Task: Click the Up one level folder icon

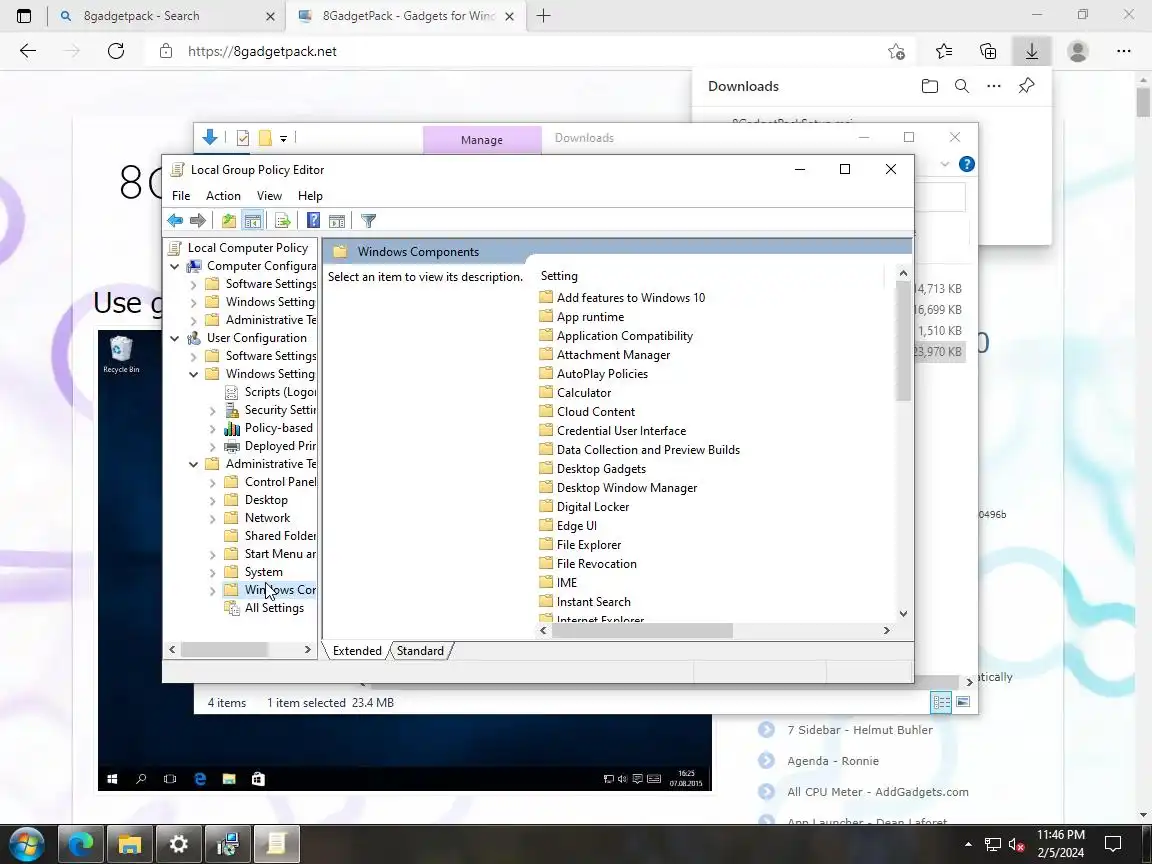Action: (x=229, y=220)
